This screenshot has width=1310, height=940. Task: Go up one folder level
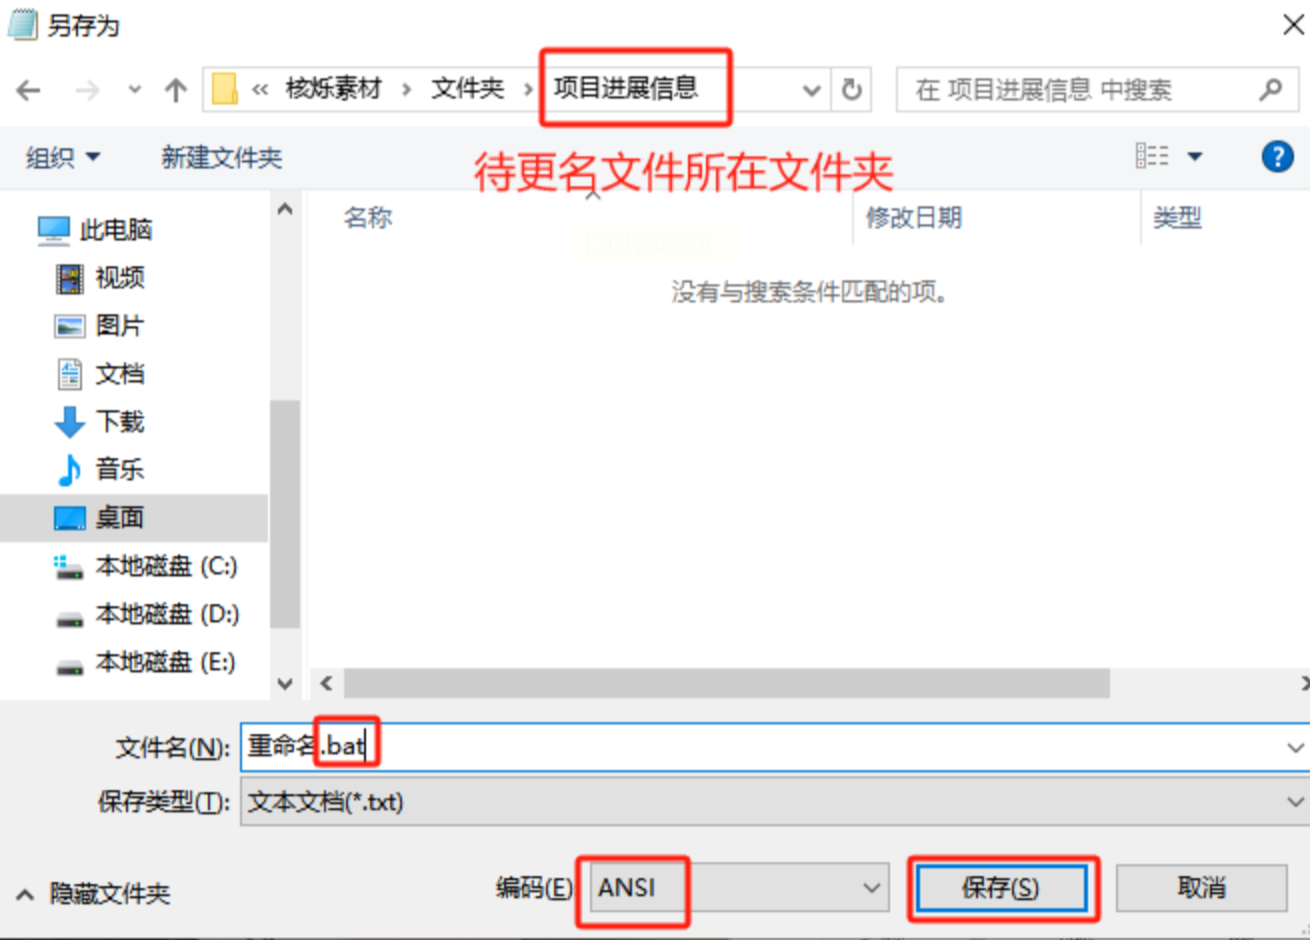(176, 91)
